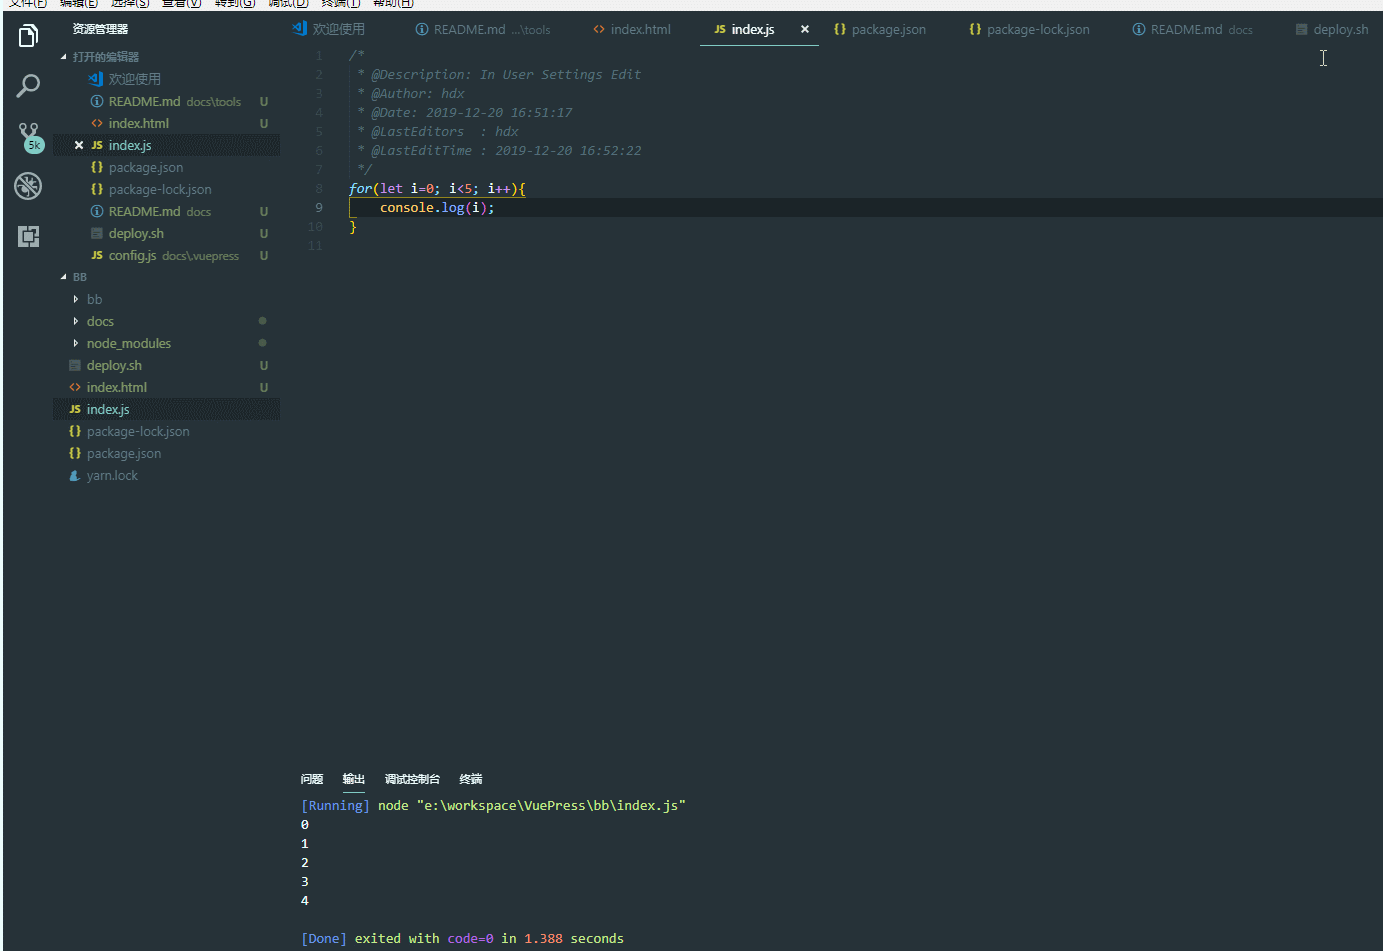Screen dimensions: 1383x951
Task: Click the @Author: hdx comment line
Action: 411,93
